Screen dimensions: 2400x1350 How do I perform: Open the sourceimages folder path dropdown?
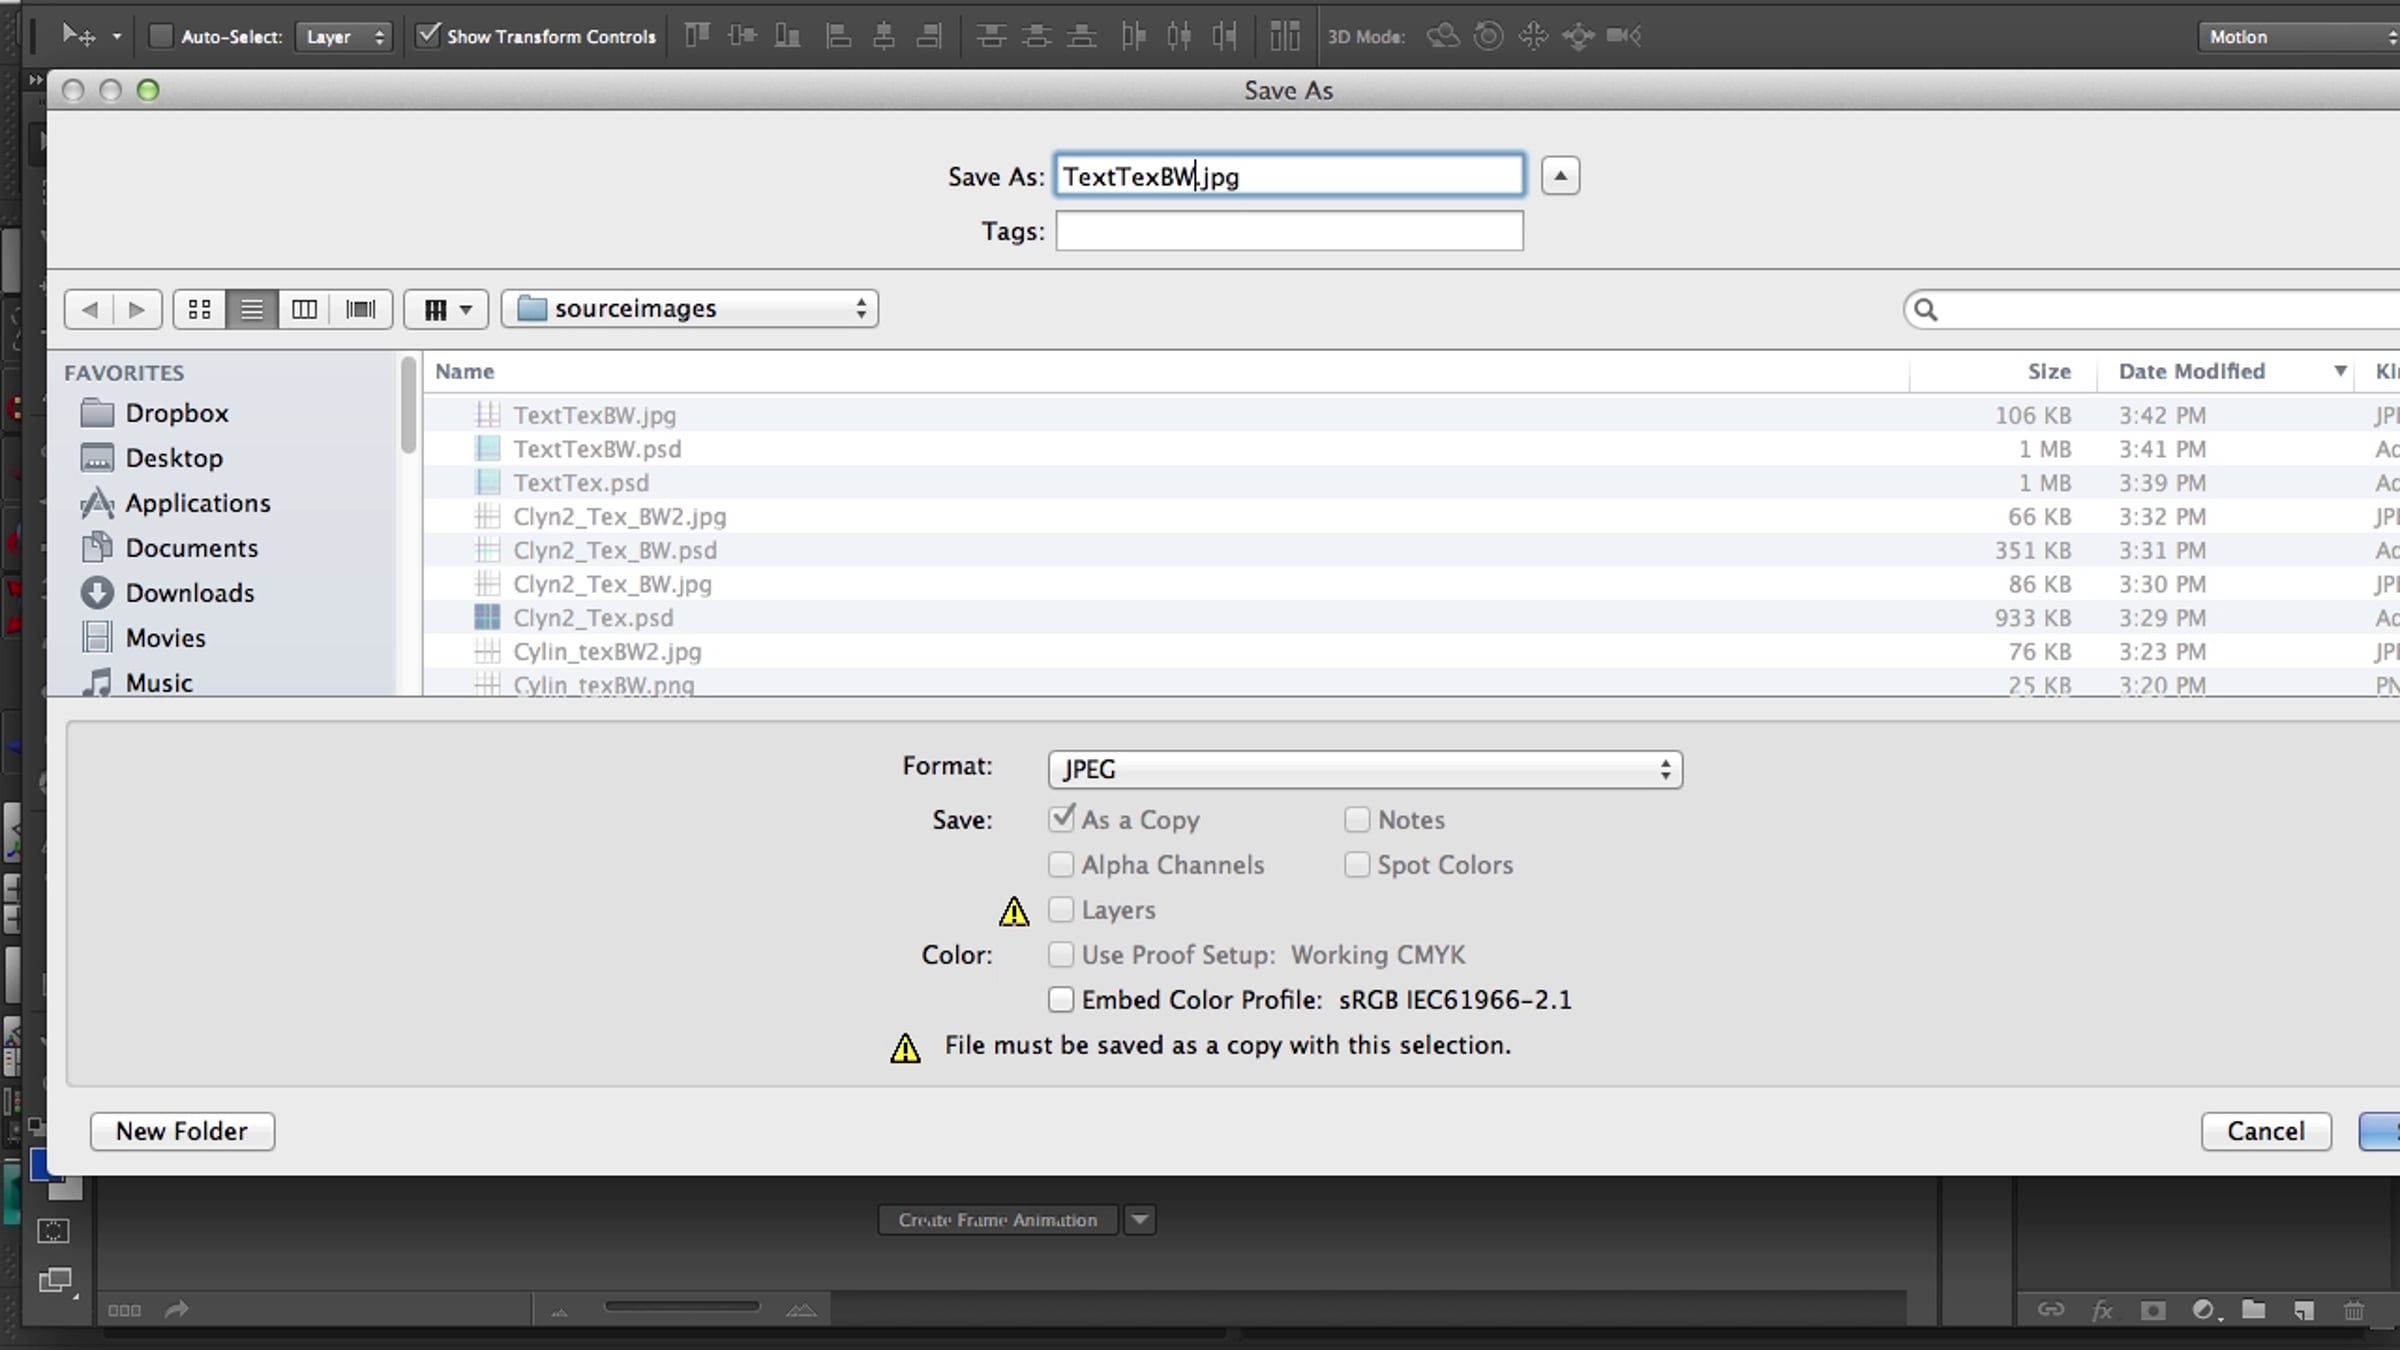coord(690,309)
